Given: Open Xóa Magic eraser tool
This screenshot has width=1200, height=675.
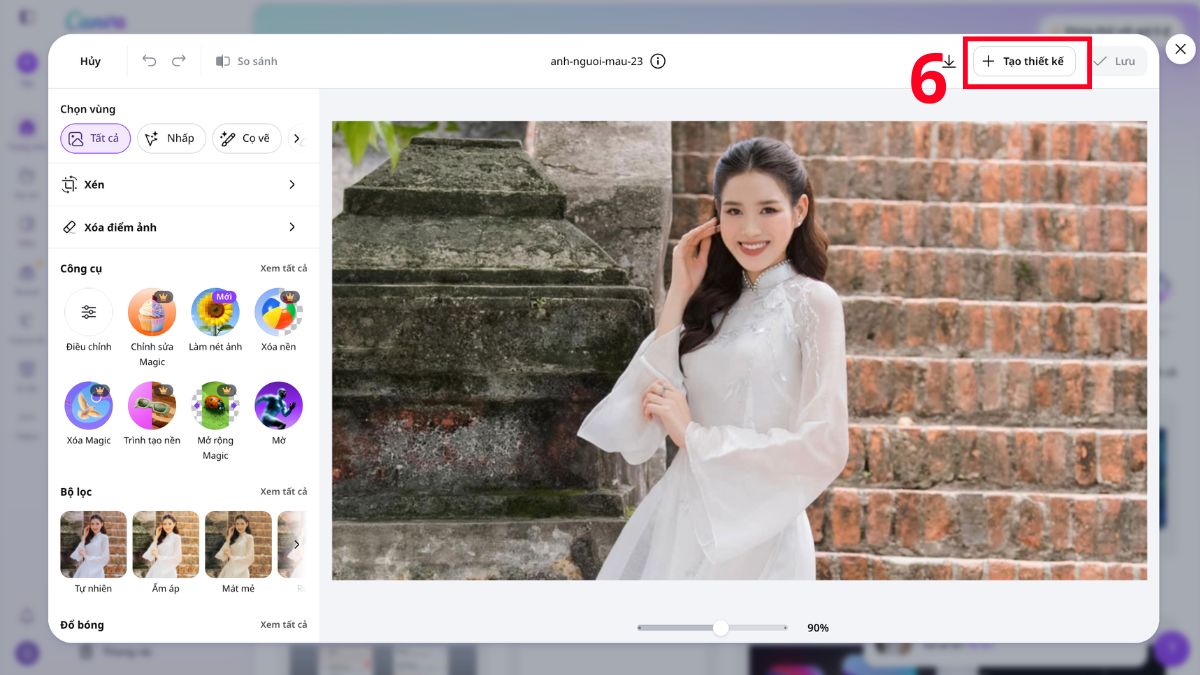Looking at the screenshot, I should [89, 413].
